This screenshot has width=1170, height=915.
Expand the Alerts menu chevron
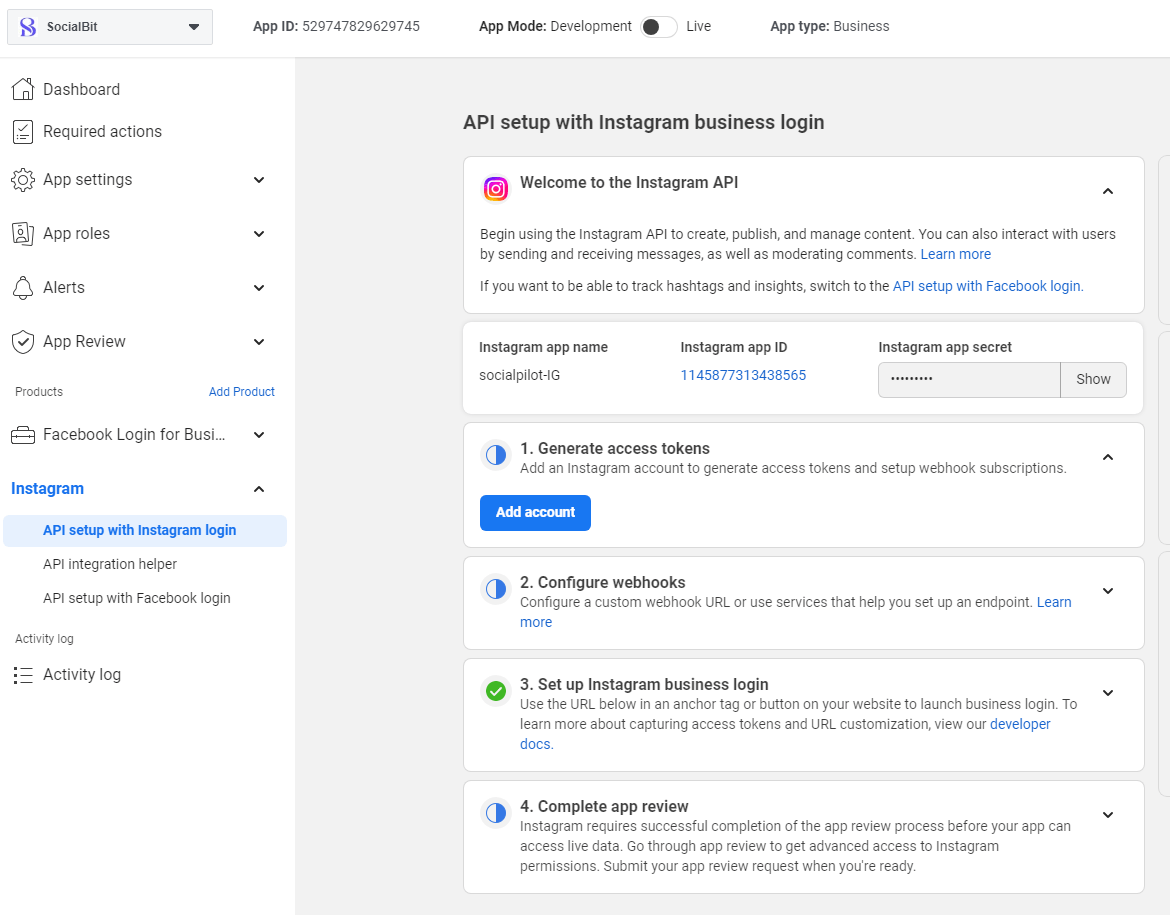click(x=259, y=287)
